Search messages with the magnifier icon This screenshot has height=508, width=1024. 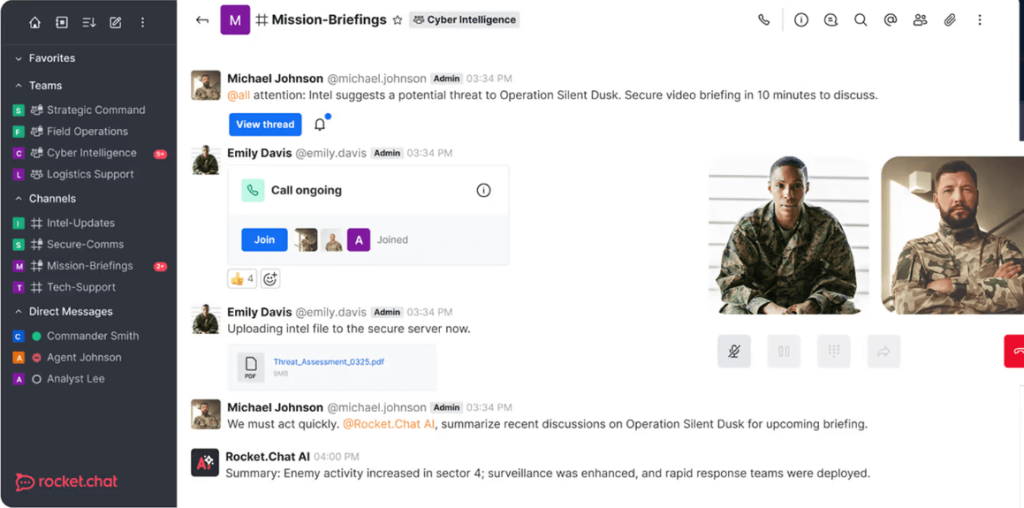[x=860, y=20]
